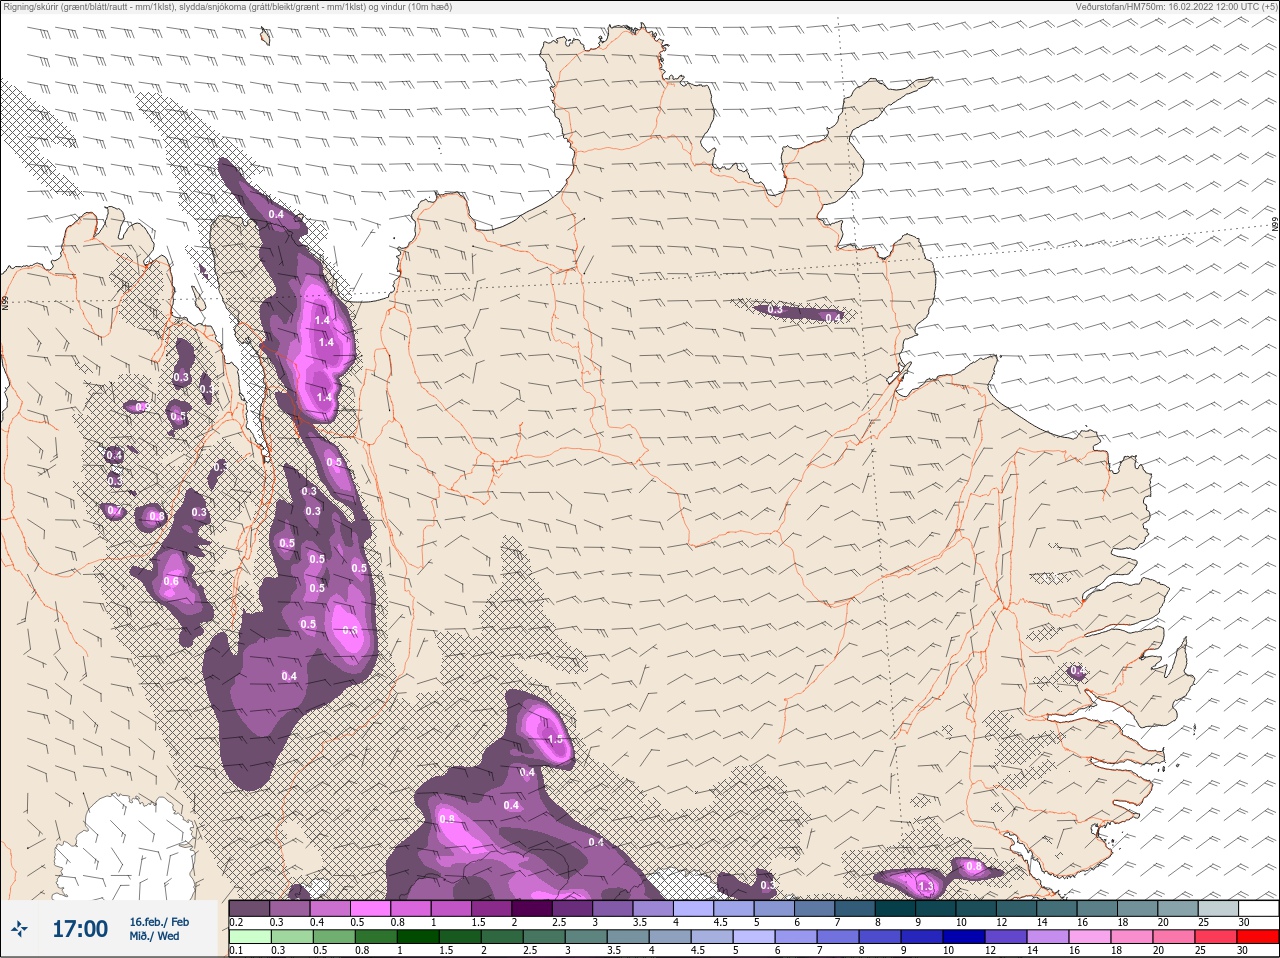1280x958 pixels.
Task: Click the '1.5' snowfall value on the map
Action: coord(556,739)
